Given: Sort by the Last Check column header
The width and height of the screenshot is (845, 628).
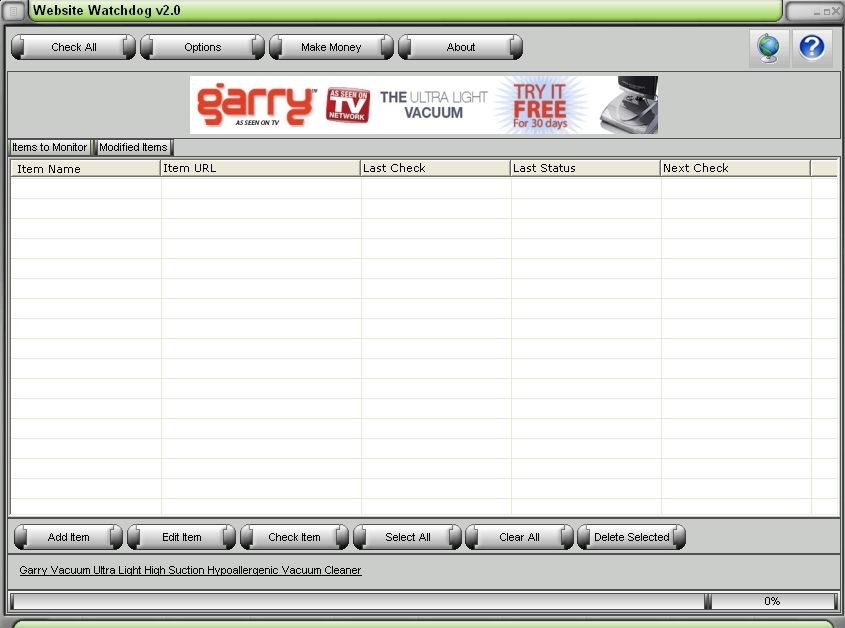Looking at the screenshot, I should point(435,168).
